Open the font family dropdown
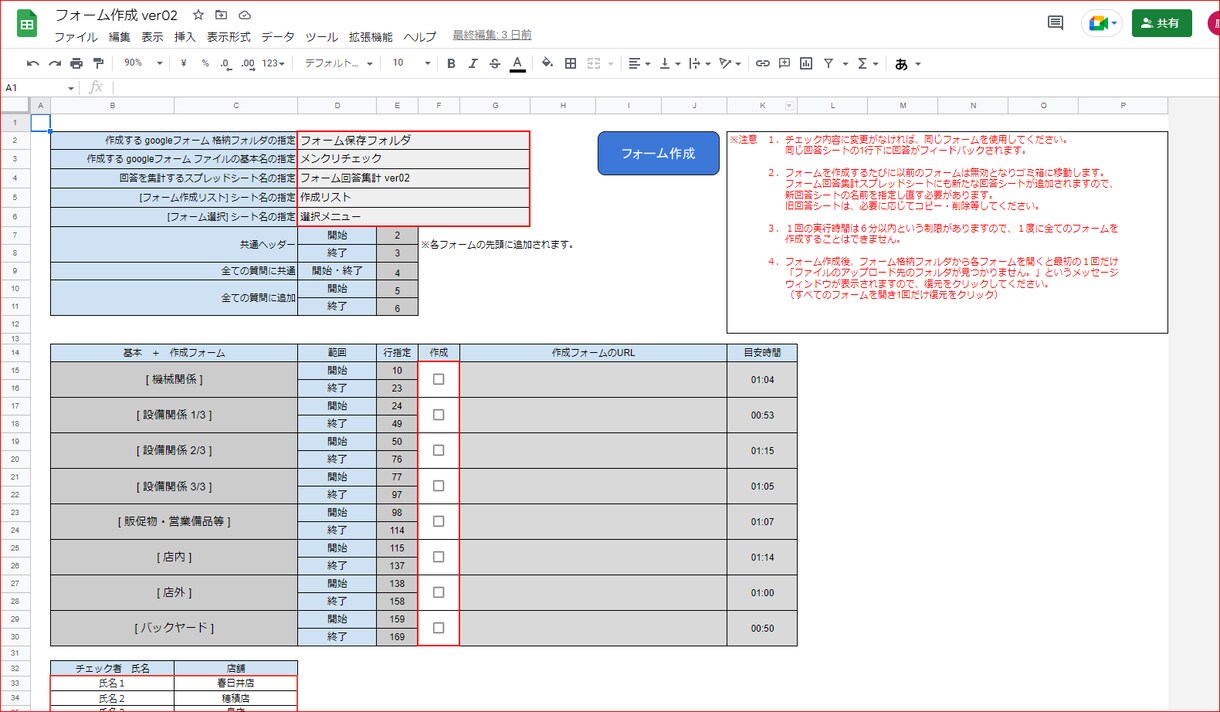 339,63
